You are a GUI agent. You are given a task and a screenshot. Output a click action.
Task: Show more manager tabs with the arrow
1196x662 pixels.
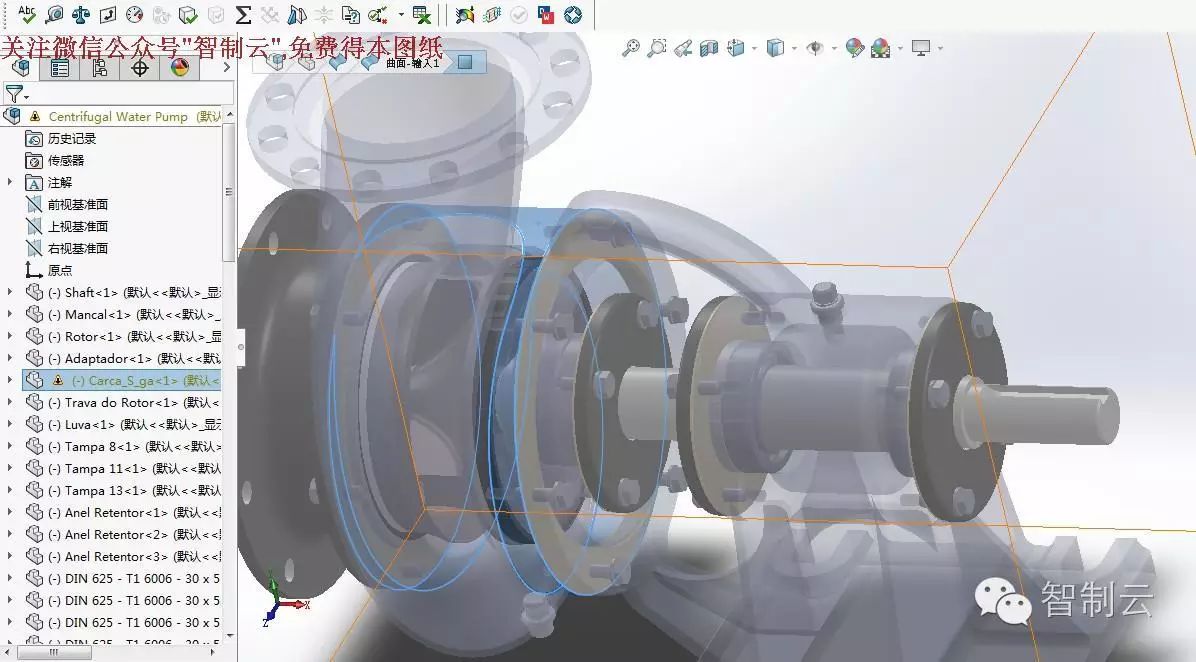tap(226, 68)
